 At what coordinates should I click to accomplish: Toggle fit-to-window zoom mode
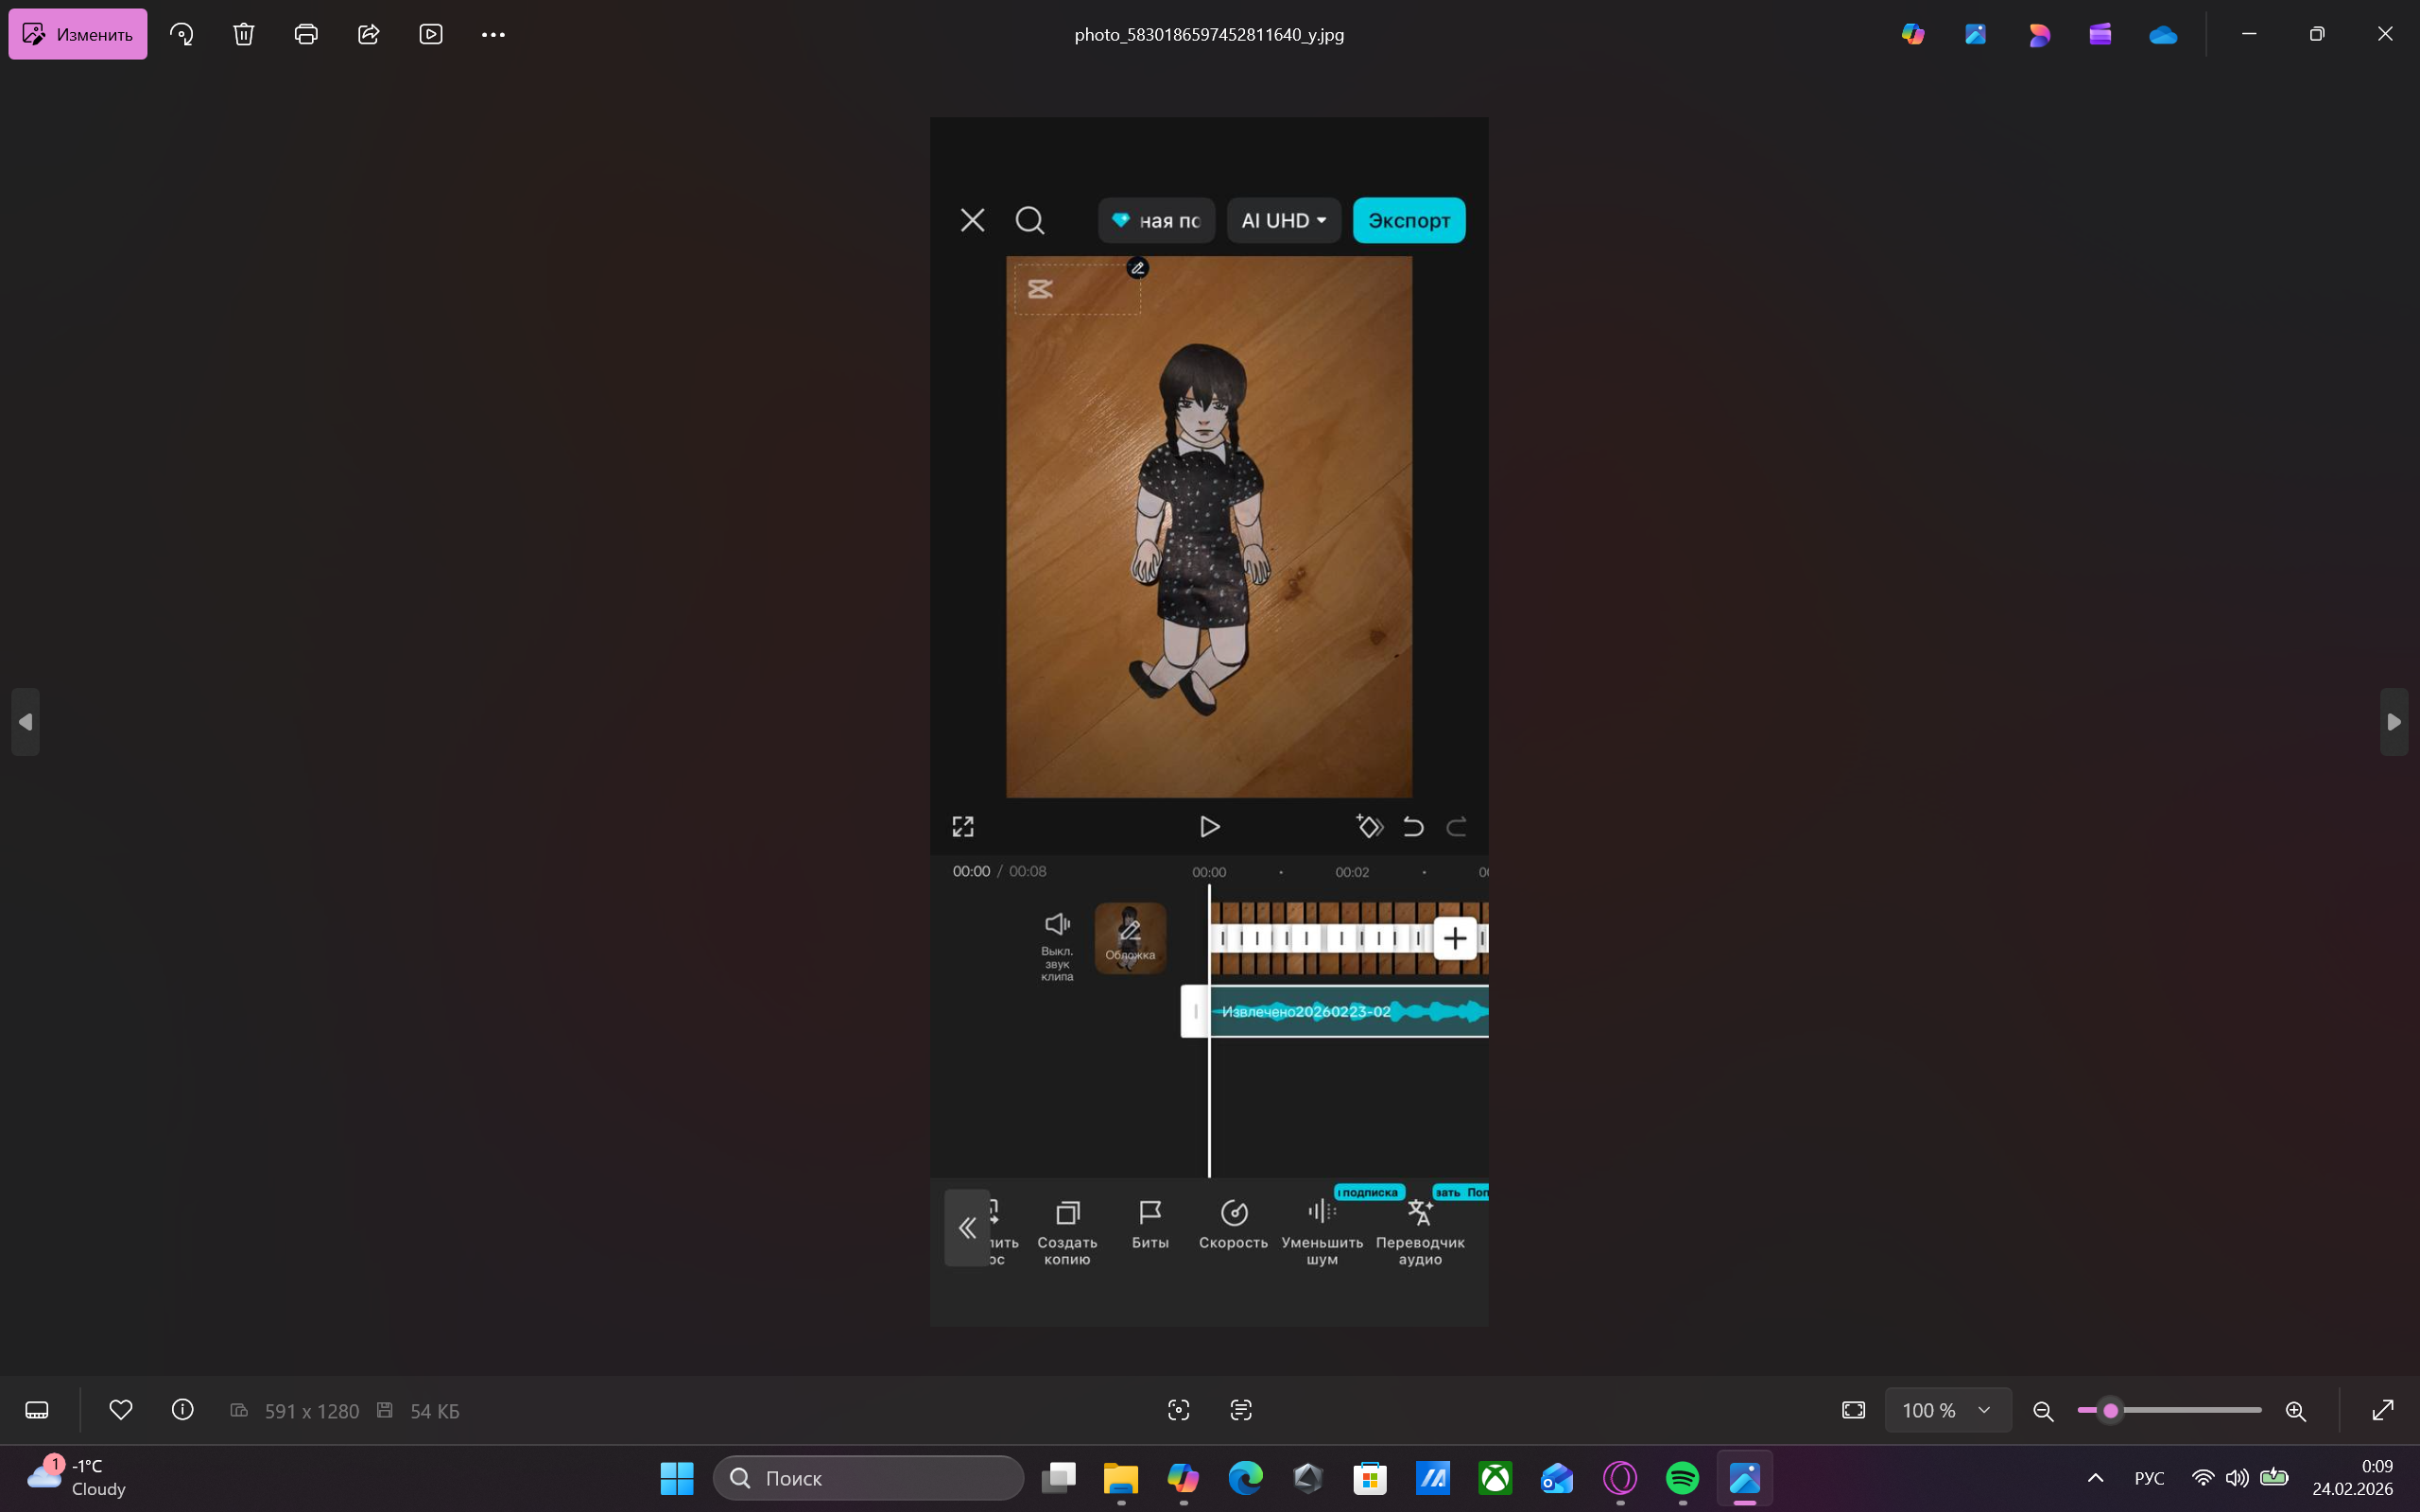[x=1853, y=1410]
